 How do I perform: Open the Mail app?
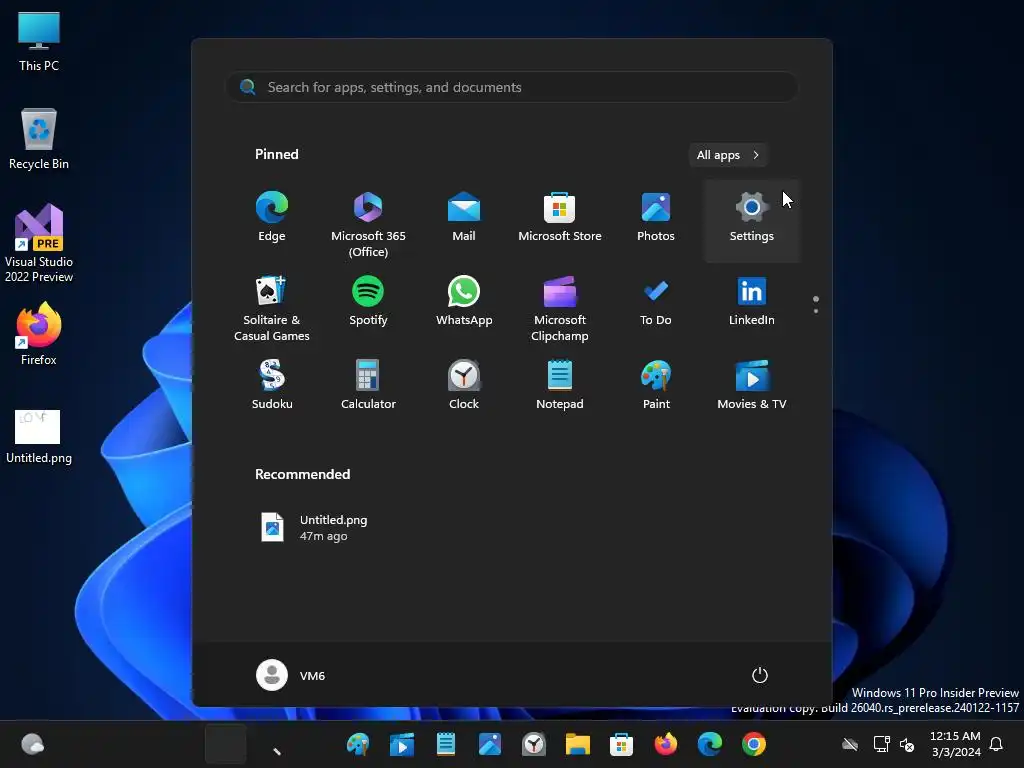click(x=464, y=217)
